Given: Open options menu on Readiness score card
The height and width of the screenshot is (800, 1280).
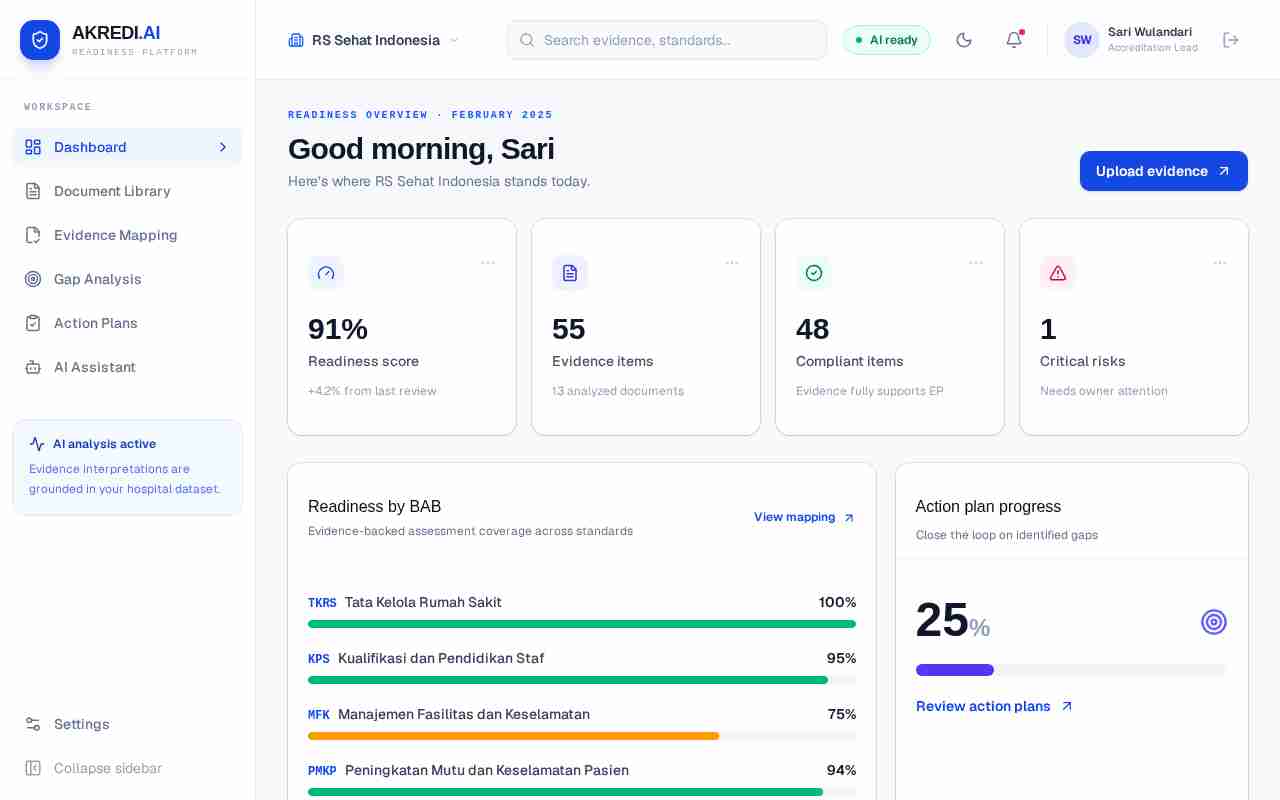Looking at the screenshot, I should (x=488, y=263).
